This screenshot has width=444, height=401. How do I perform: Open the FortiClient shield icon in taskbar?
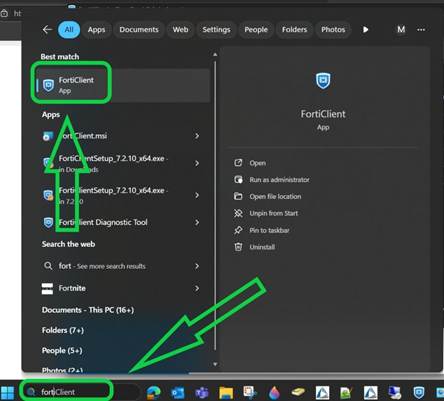419,393
